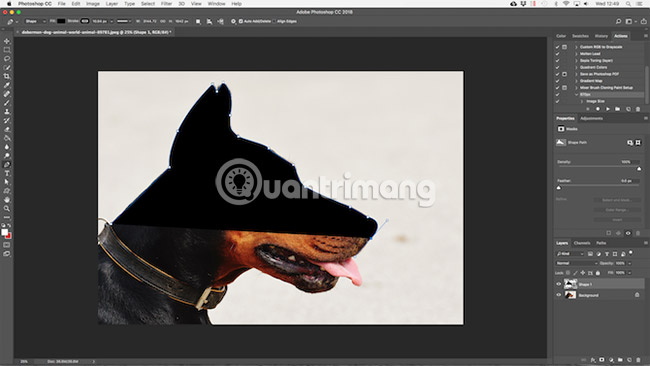Click the Stroke color swatch
The width and height of the screenshot is (650, 366).
tap(85, 21)
